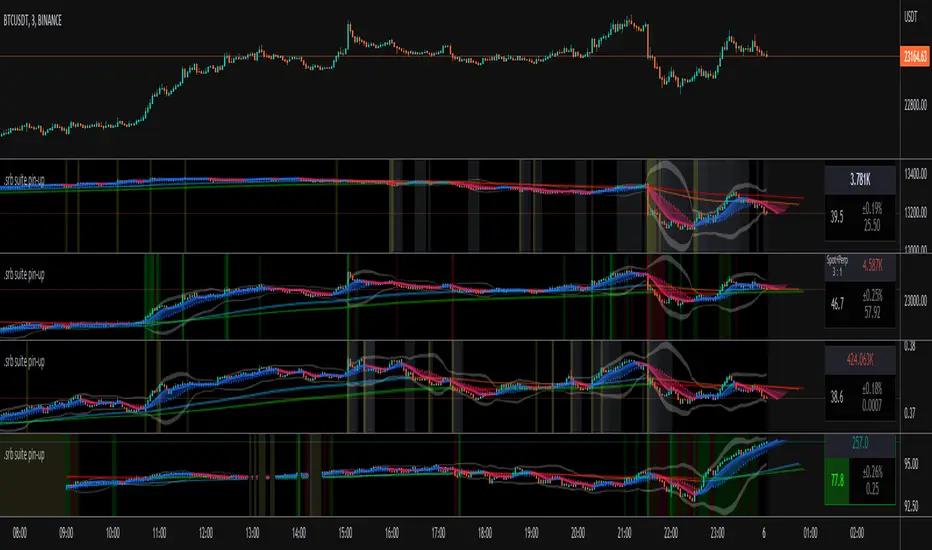932x550 pixels.
Task: Click the 0.25 value in bottom table
Action: click(872, 489)
